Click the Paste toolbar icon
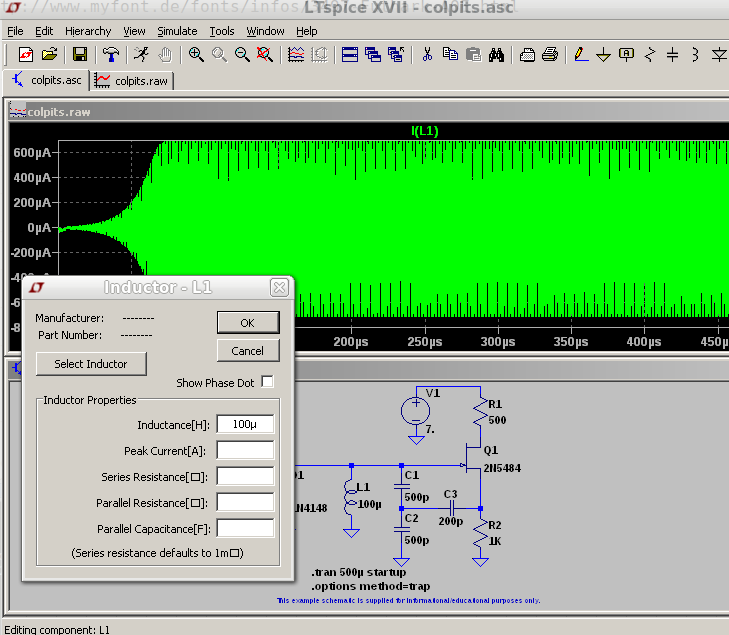 point(473,55)
